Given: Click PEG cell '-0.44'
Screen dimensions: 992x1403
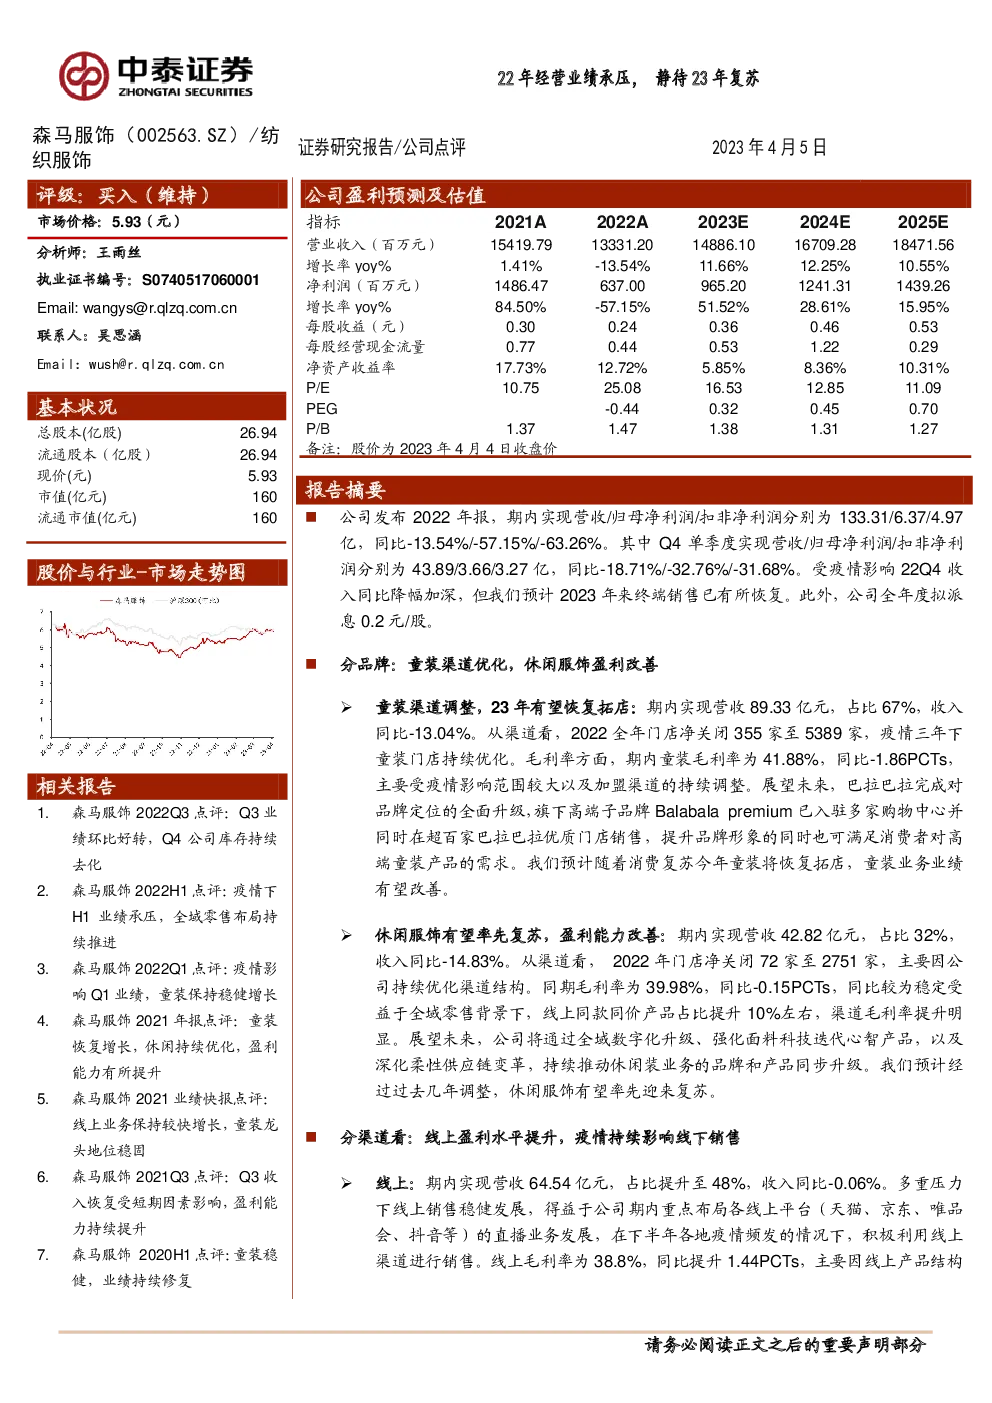Looking at the screenshot, I should 622,409.
